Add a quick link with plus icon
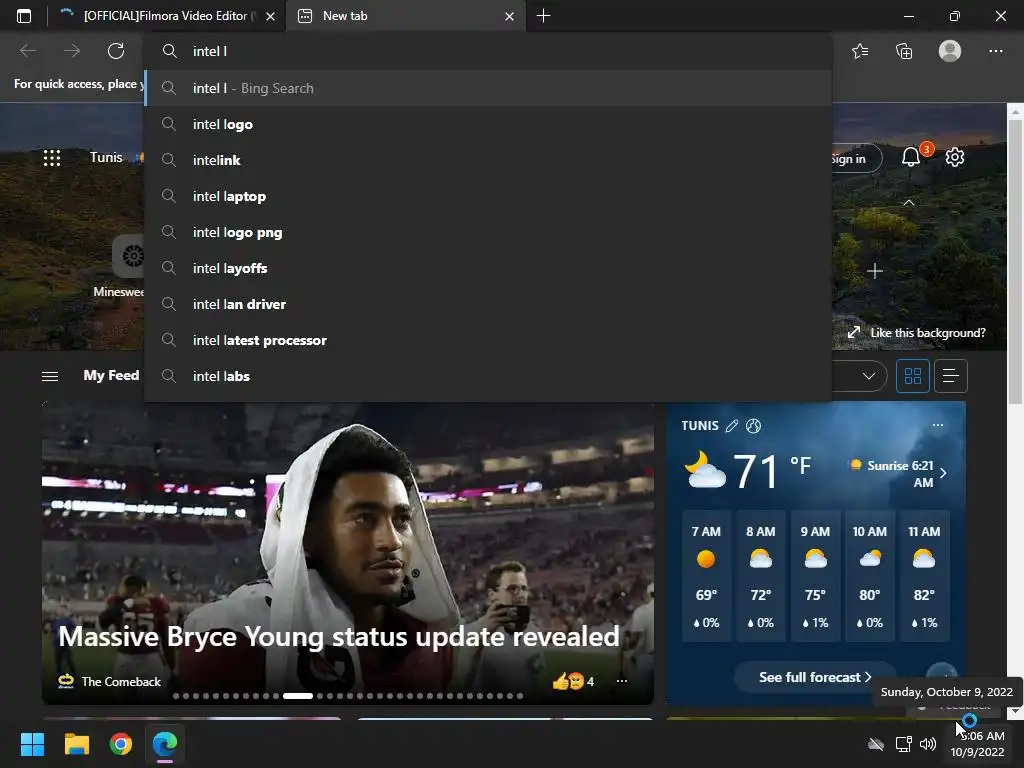Screen dimensions: 1024x768 875,271
